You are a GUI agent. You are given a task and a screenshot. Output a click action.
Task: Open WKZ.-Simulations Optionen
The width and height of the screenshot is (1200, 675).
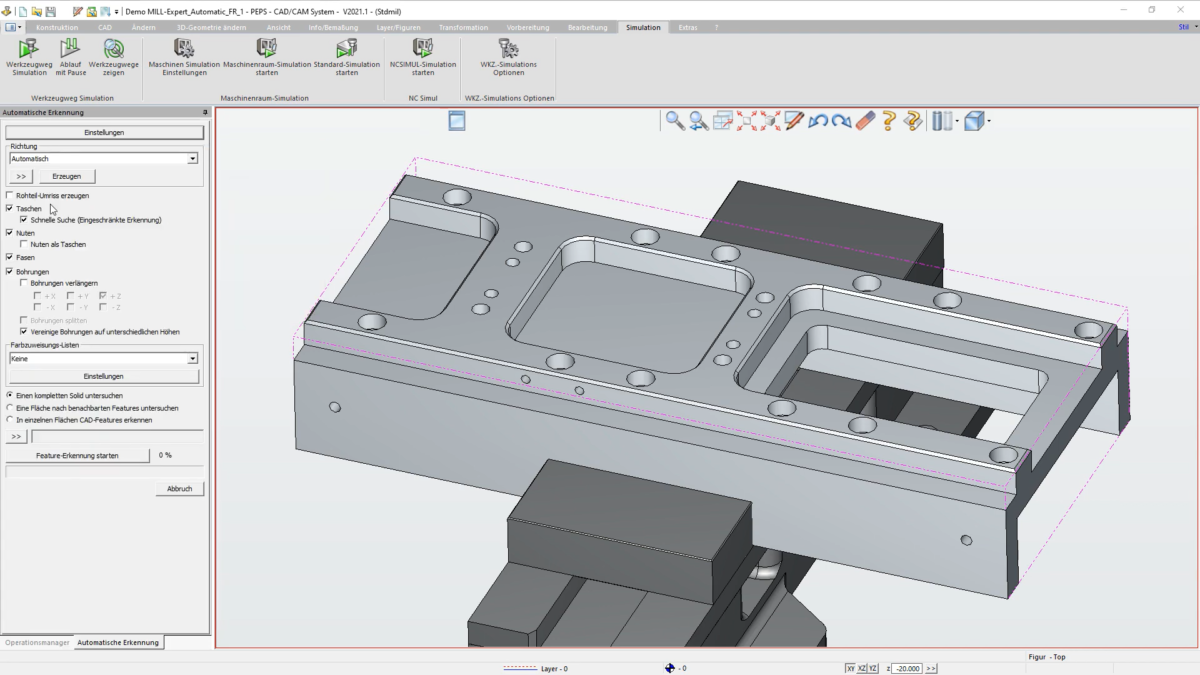coord(508,57)
